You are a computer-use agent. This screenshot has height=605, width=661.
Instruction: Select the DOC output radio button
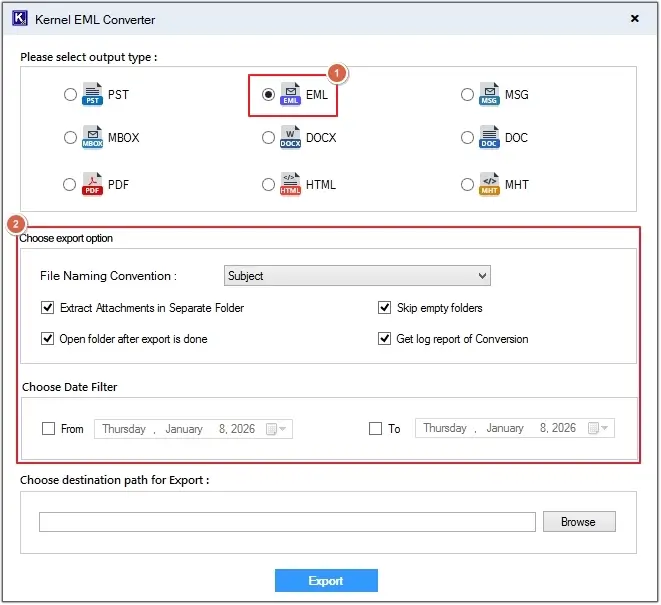click(x=467, y=137)
